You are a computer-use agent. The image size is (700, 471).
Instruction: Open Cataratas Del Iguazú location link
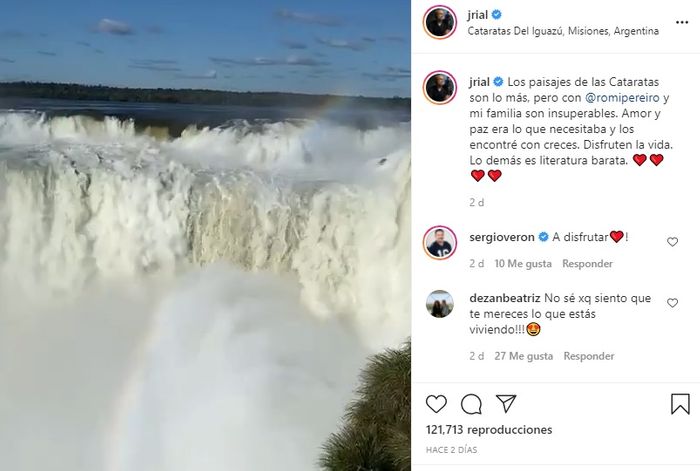click(x=563, y=31)
